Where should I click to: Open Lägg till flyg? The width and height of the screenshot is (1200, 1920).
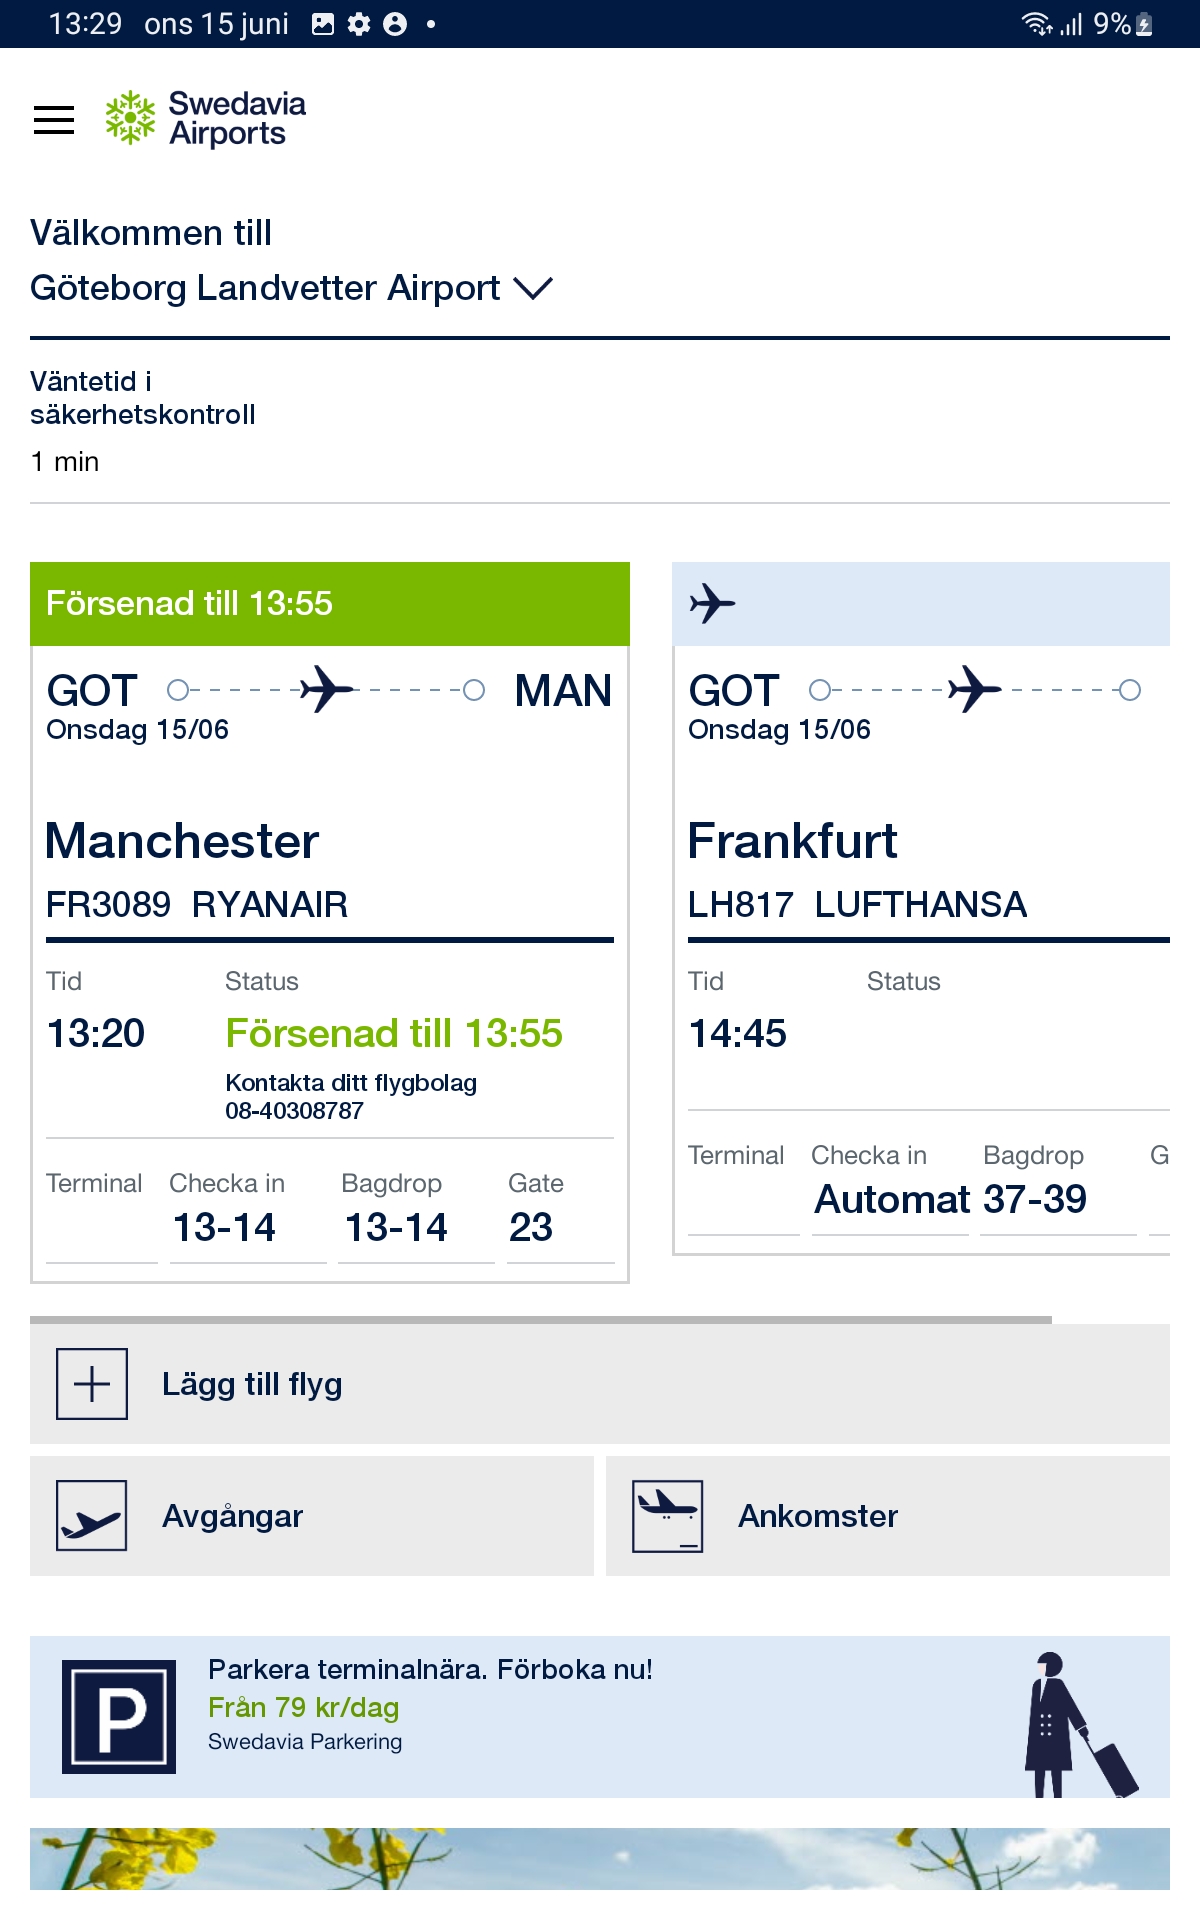(x=600, y=1384)
